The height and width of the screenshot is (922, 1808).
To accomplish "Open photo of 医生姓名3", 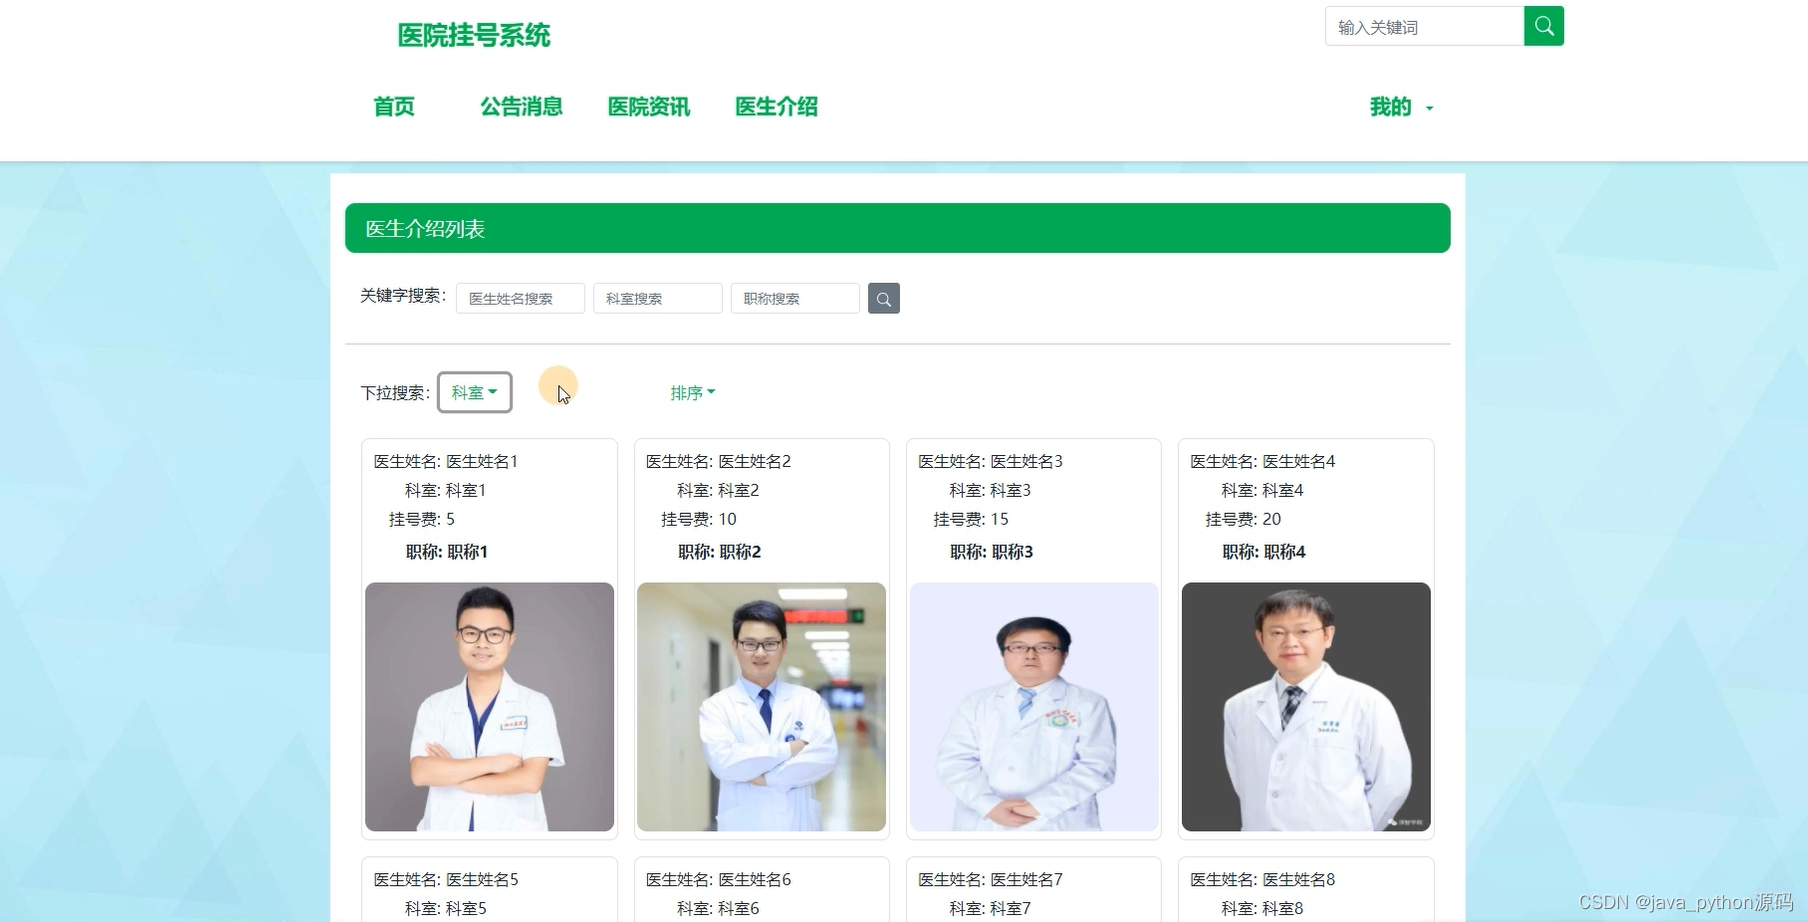I will [x=1034, y=707].
